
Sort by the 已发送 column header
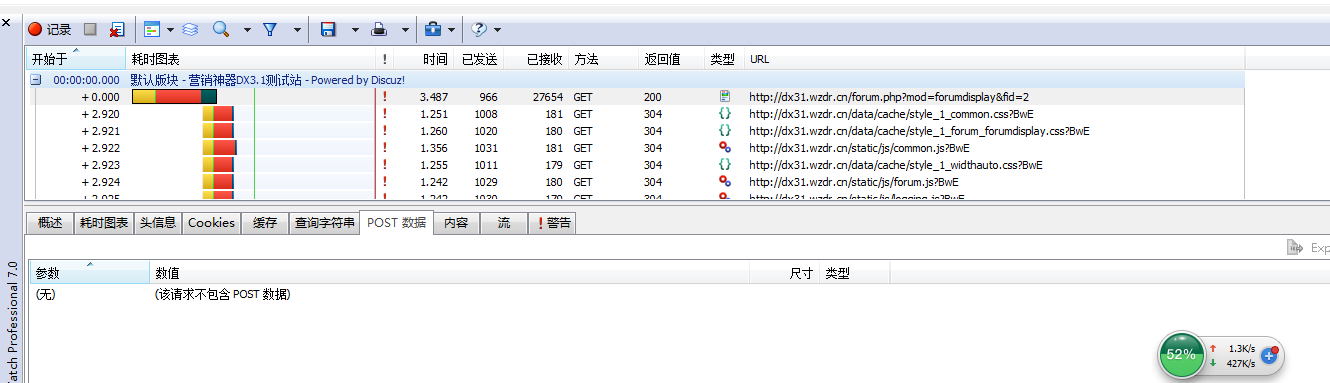coord(479,59)
